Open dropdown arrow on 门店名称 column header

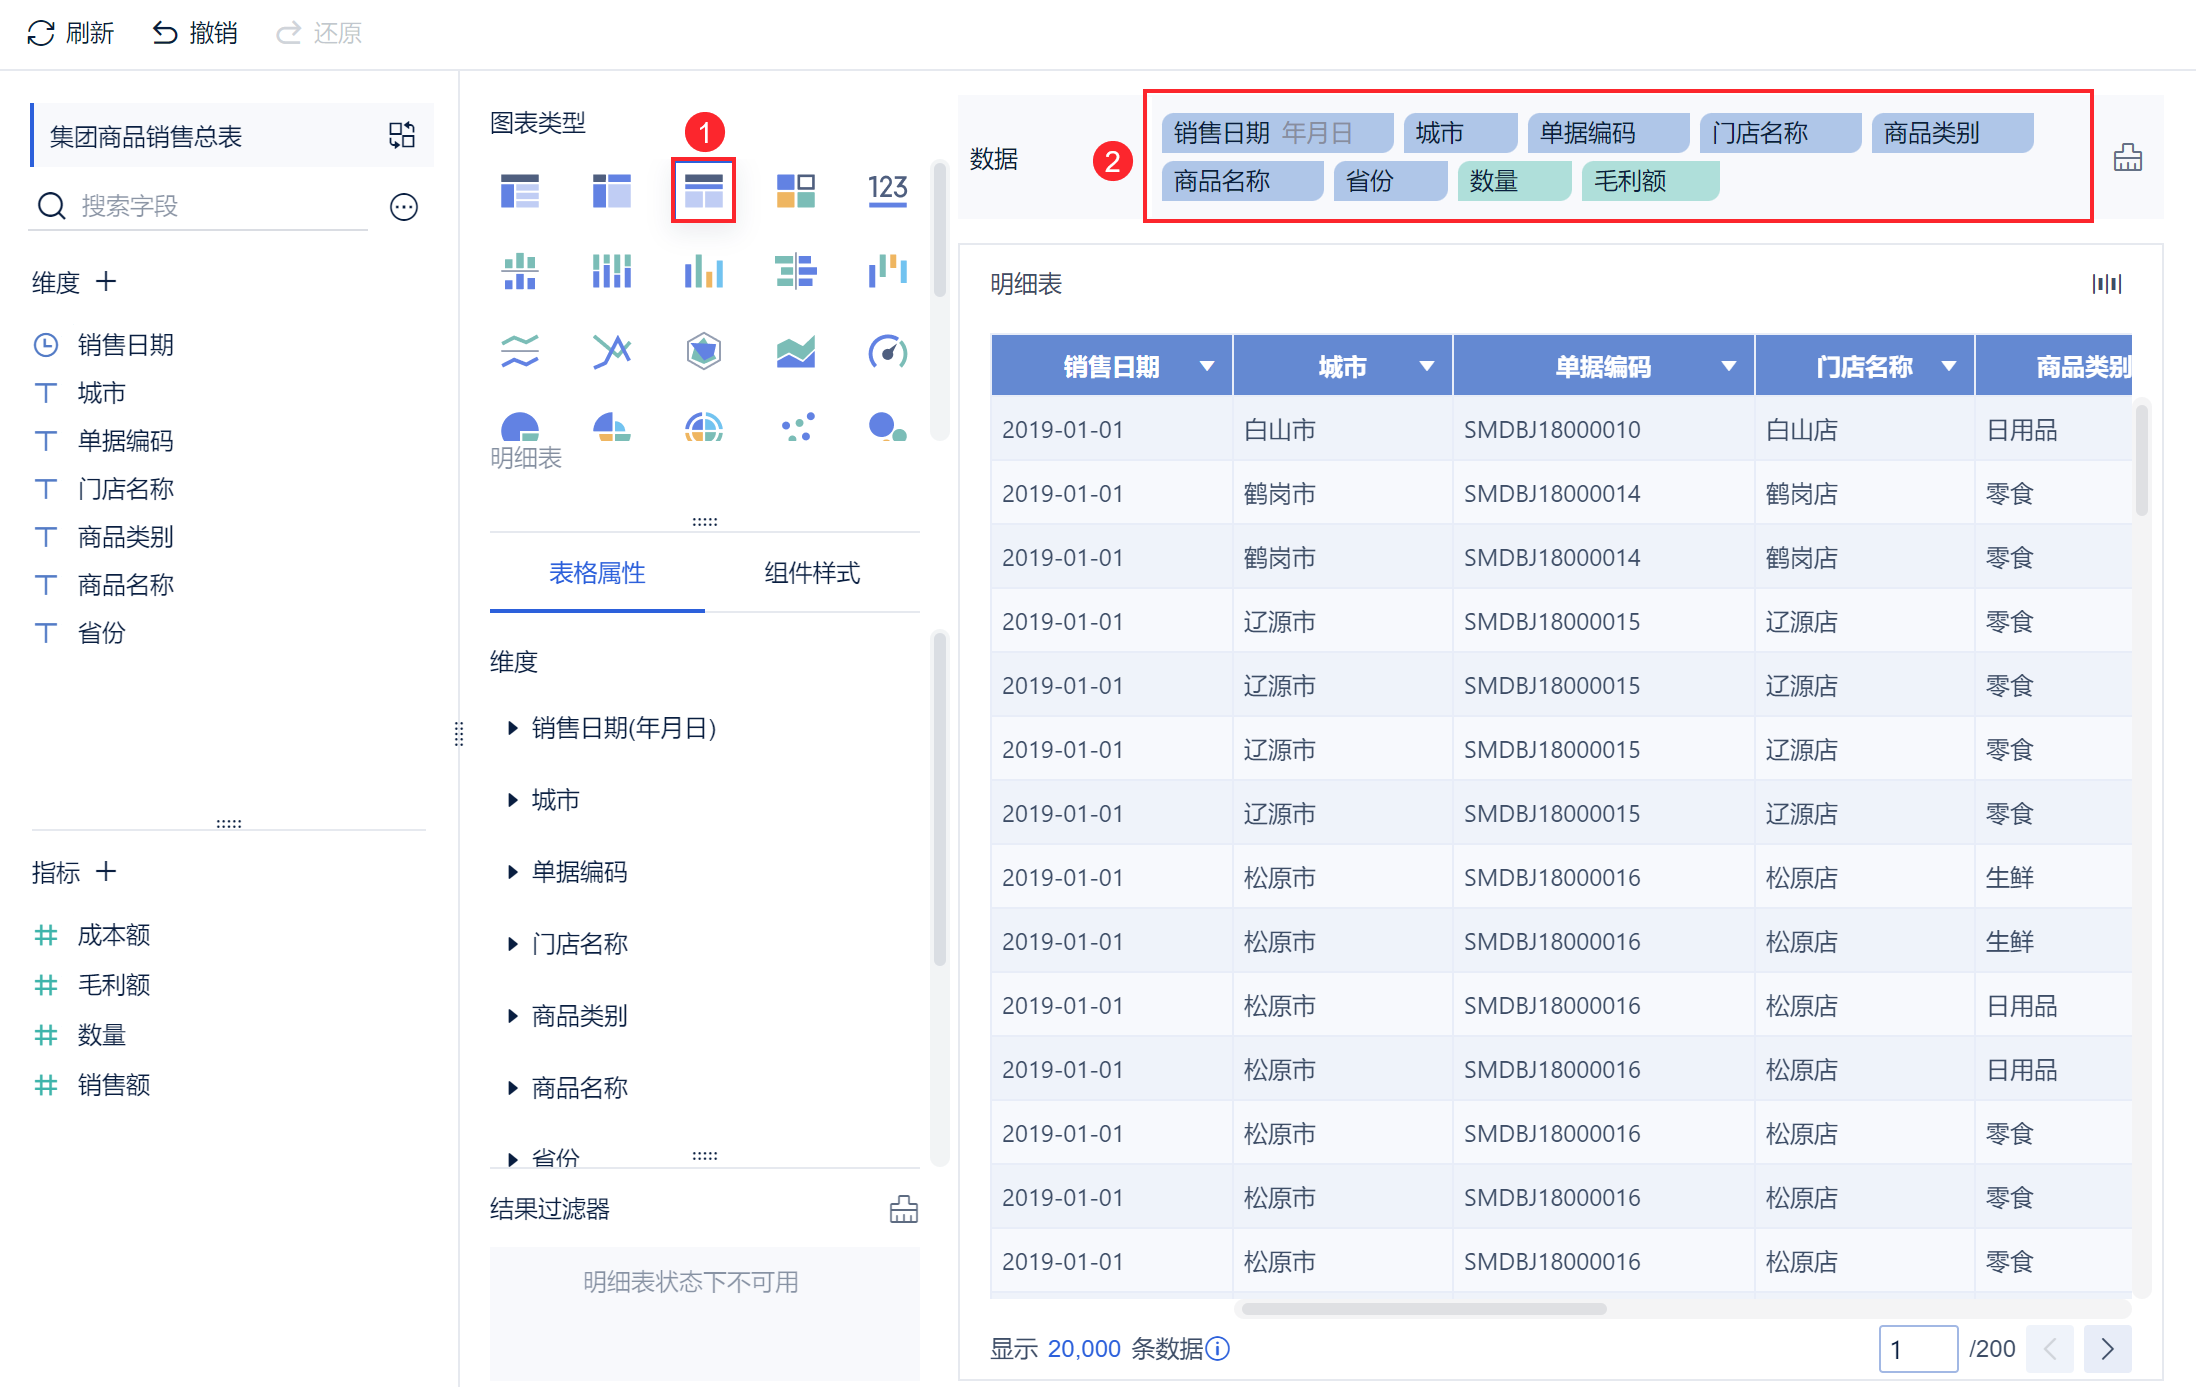(x=1949, y=367)
